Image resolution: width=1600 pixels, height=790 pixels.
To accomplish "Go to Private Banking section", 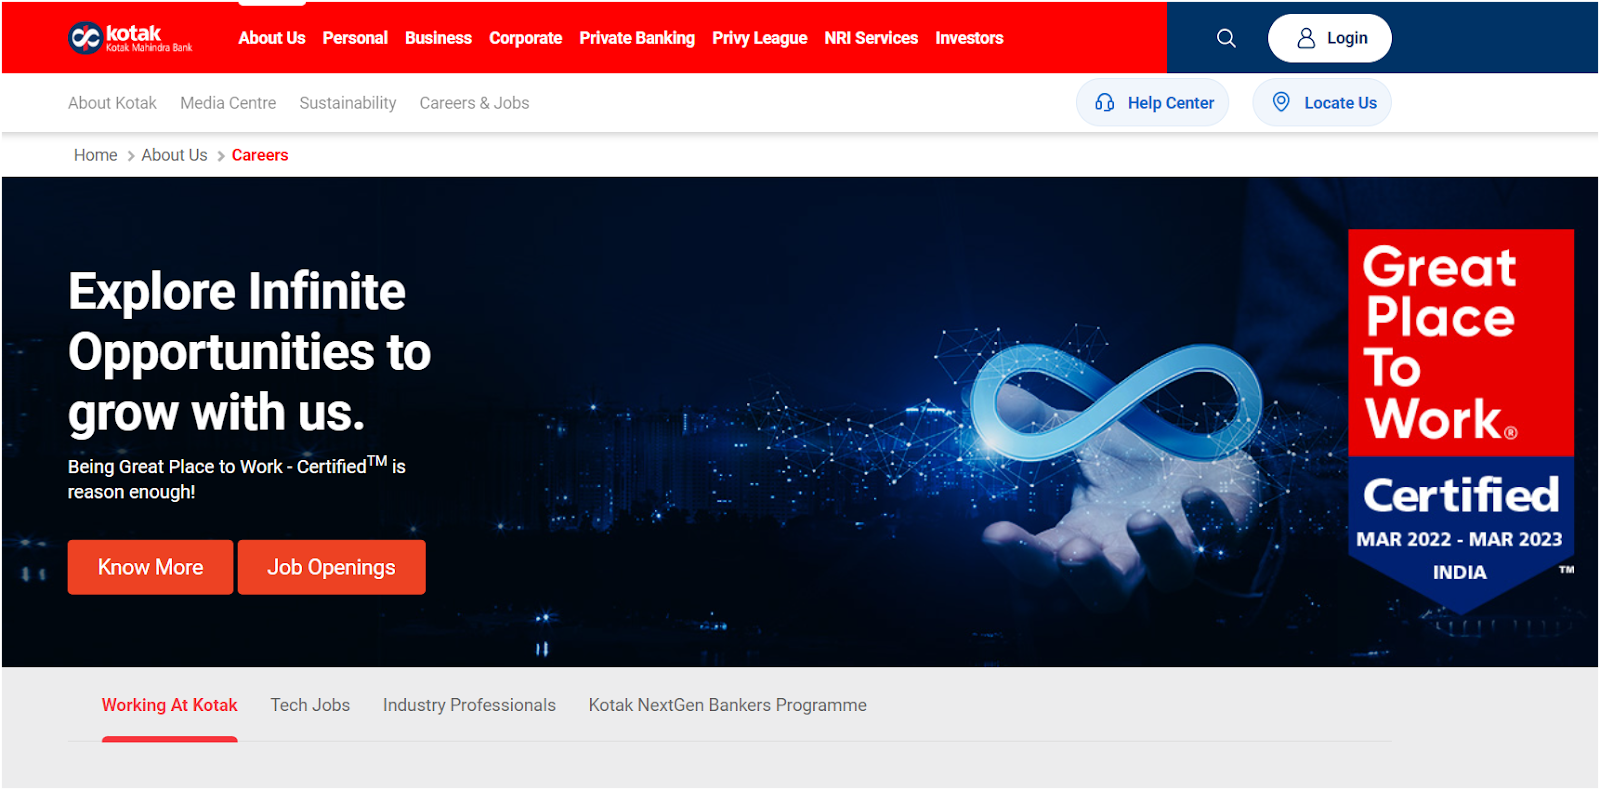I will pyautogui.click(x=637, y=38).
